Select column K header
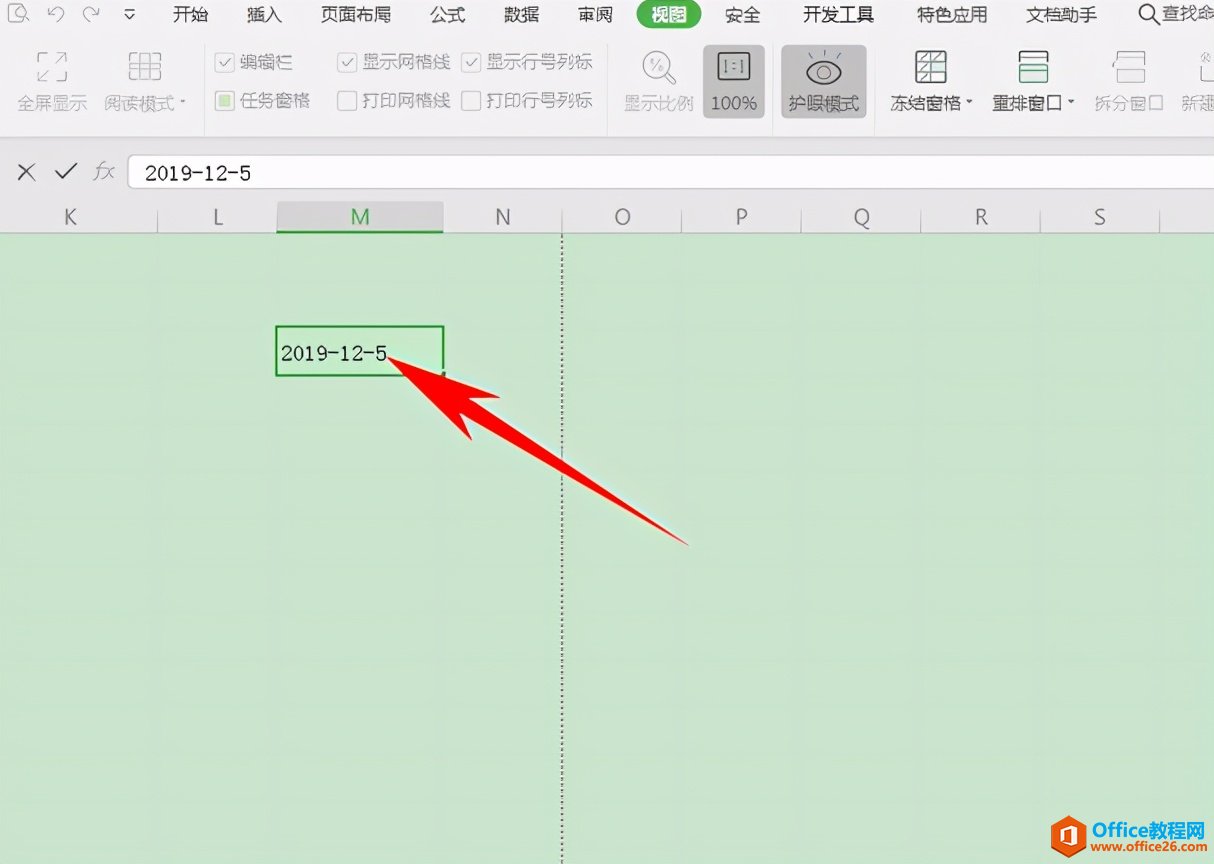 79,217
